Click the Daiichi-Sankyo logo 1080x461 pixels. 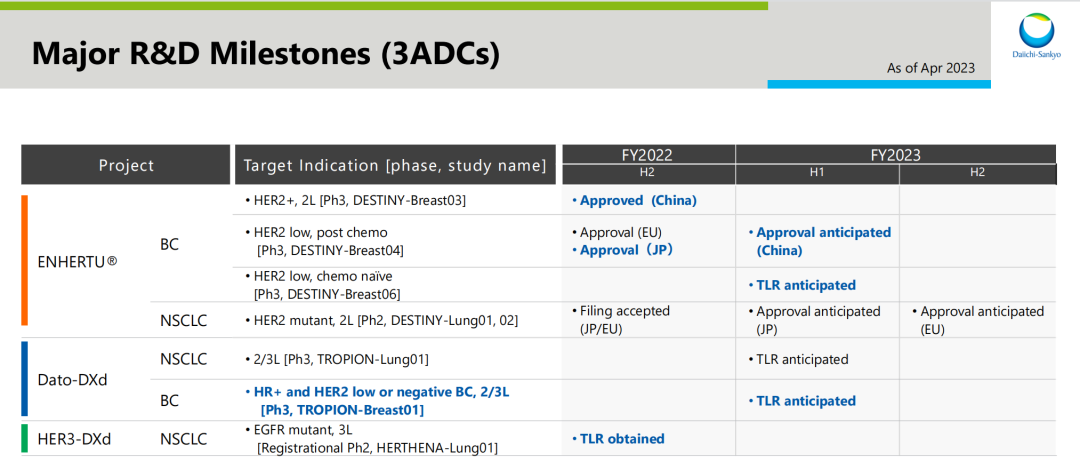pyautogui.click(x=1037, y=37)
